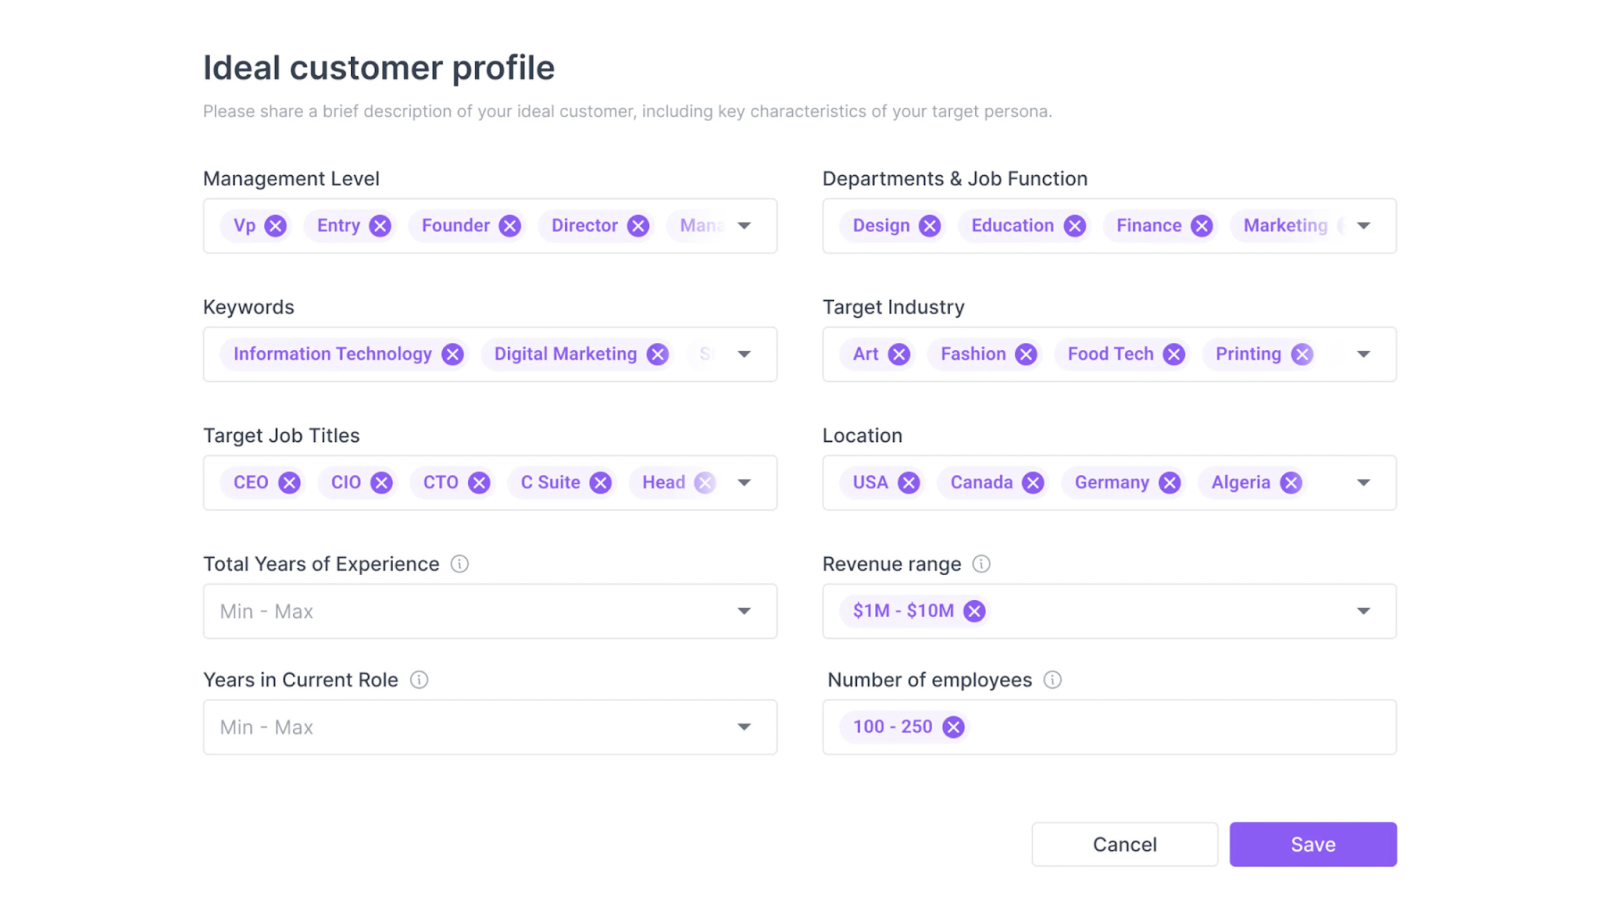Delete the CTO job title tag
Screen dimensions: 1600x900
point(479,483)
